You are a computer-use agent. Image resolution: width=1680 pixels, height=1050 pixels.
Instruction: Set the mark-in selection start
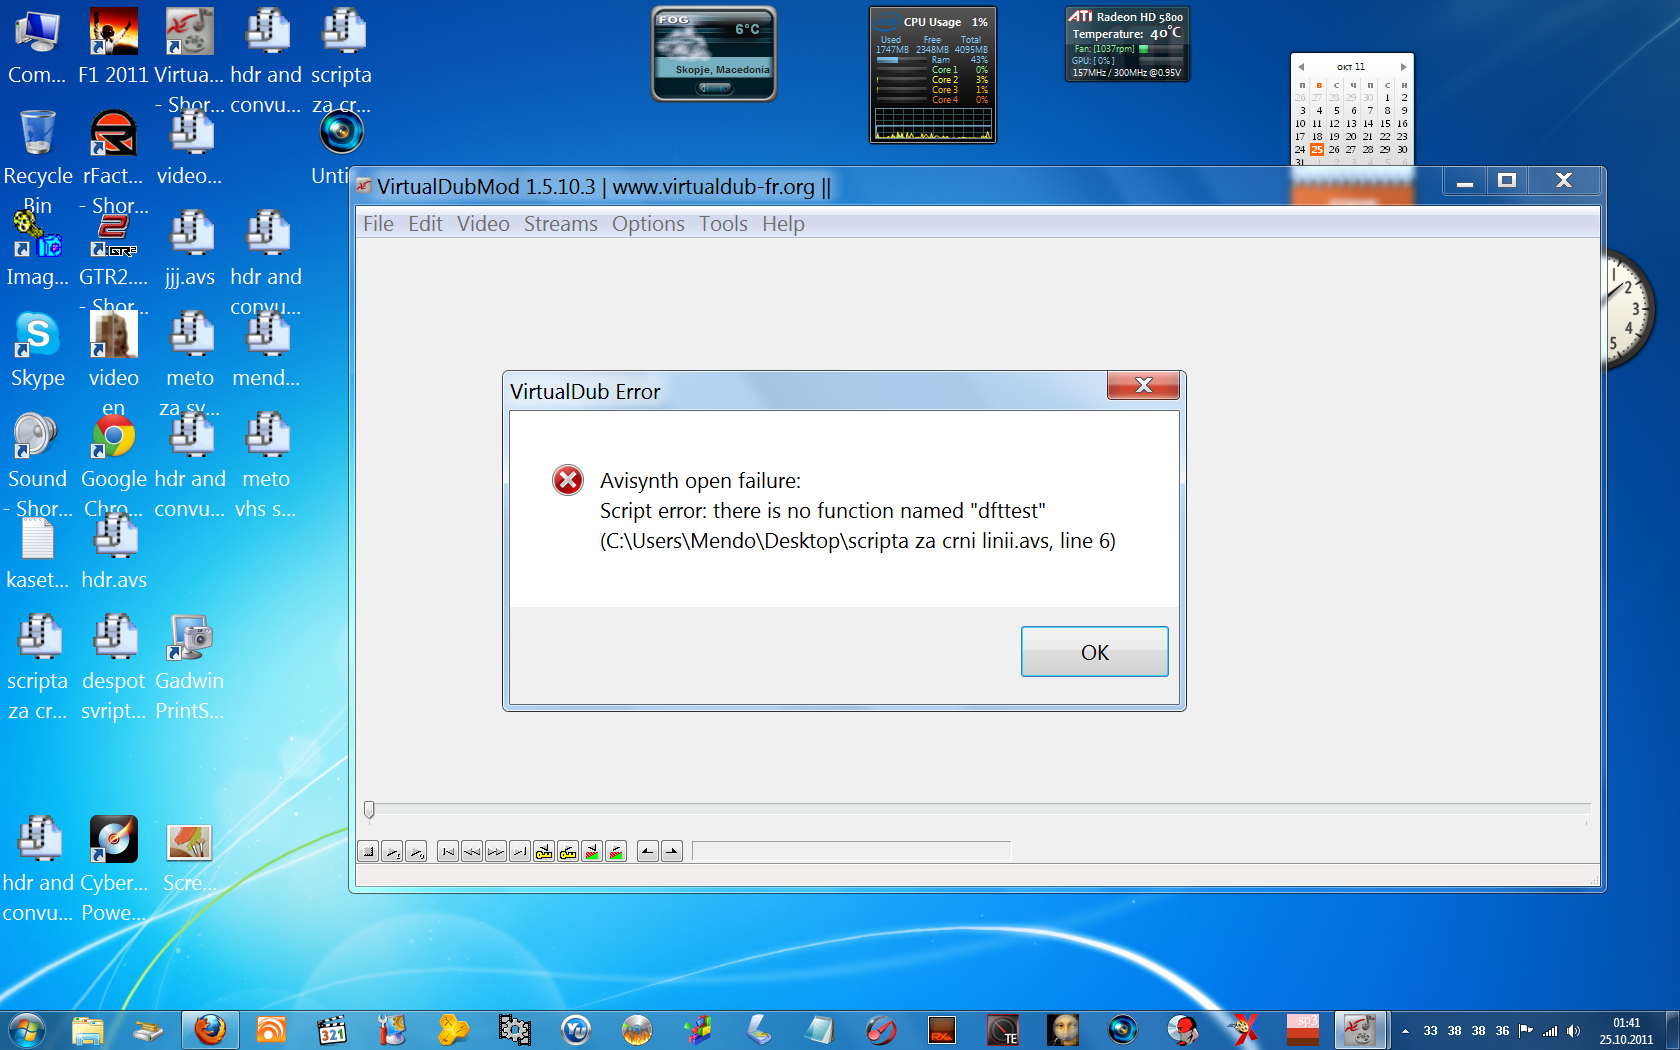[x=648, y=852]
